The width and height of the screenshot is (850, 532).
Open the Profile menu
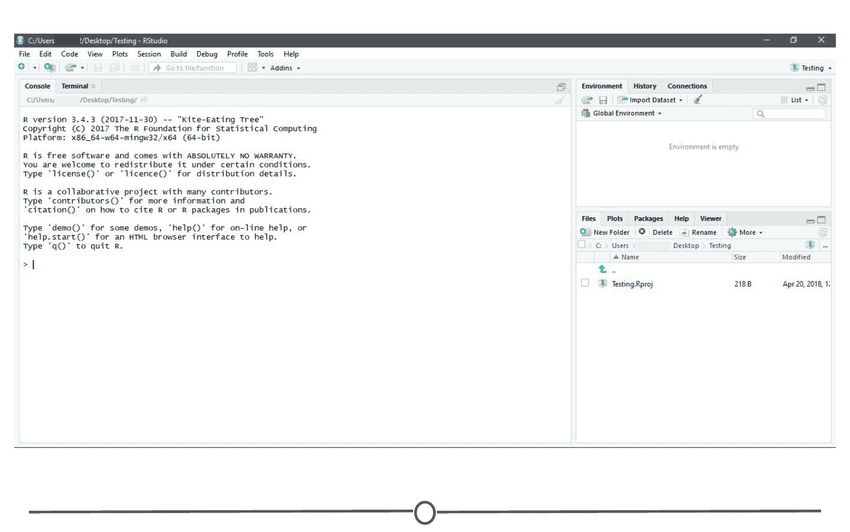coord(237,54)
